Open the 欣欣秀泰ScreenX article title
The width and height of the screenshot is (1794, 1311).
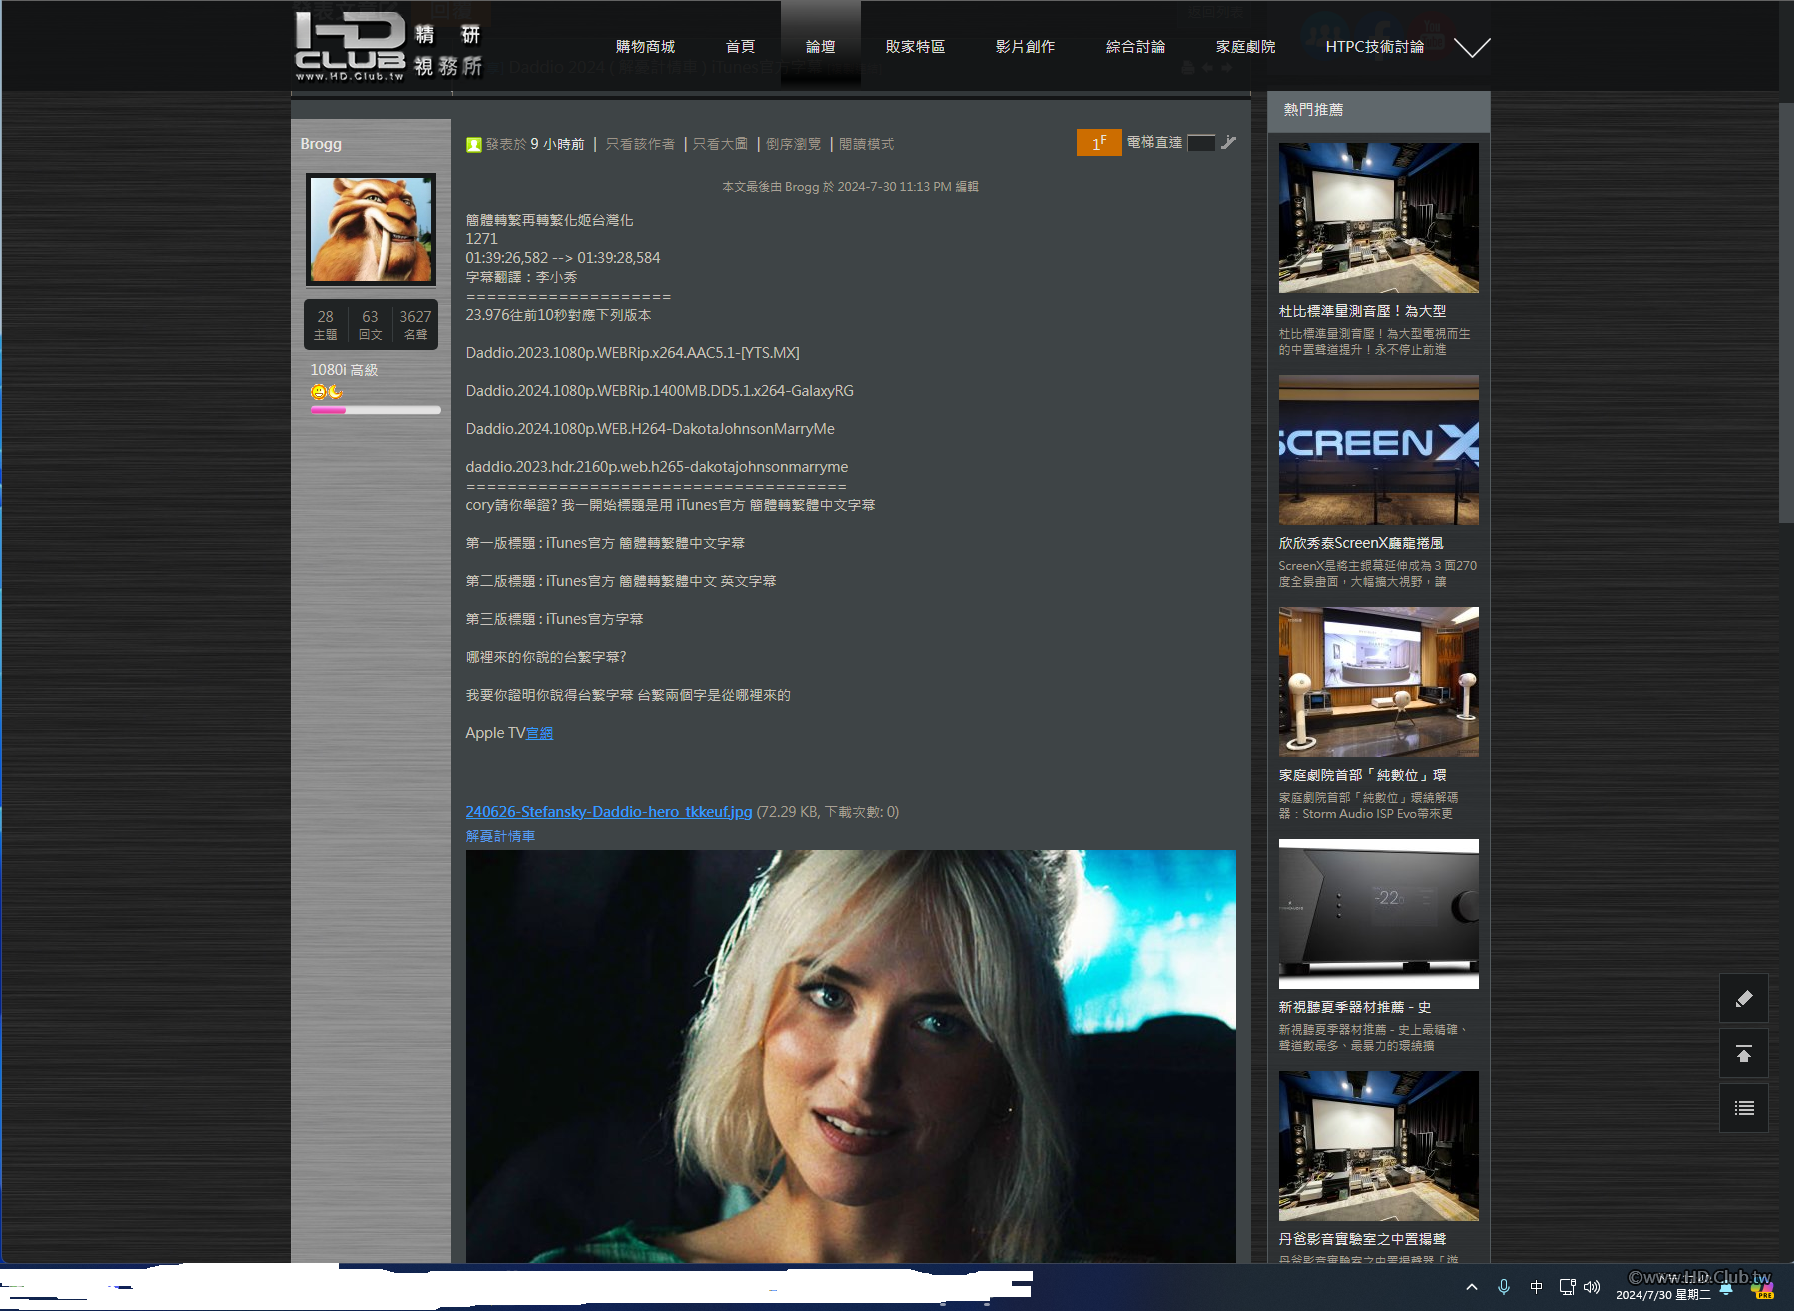[x=1361, y=544]
